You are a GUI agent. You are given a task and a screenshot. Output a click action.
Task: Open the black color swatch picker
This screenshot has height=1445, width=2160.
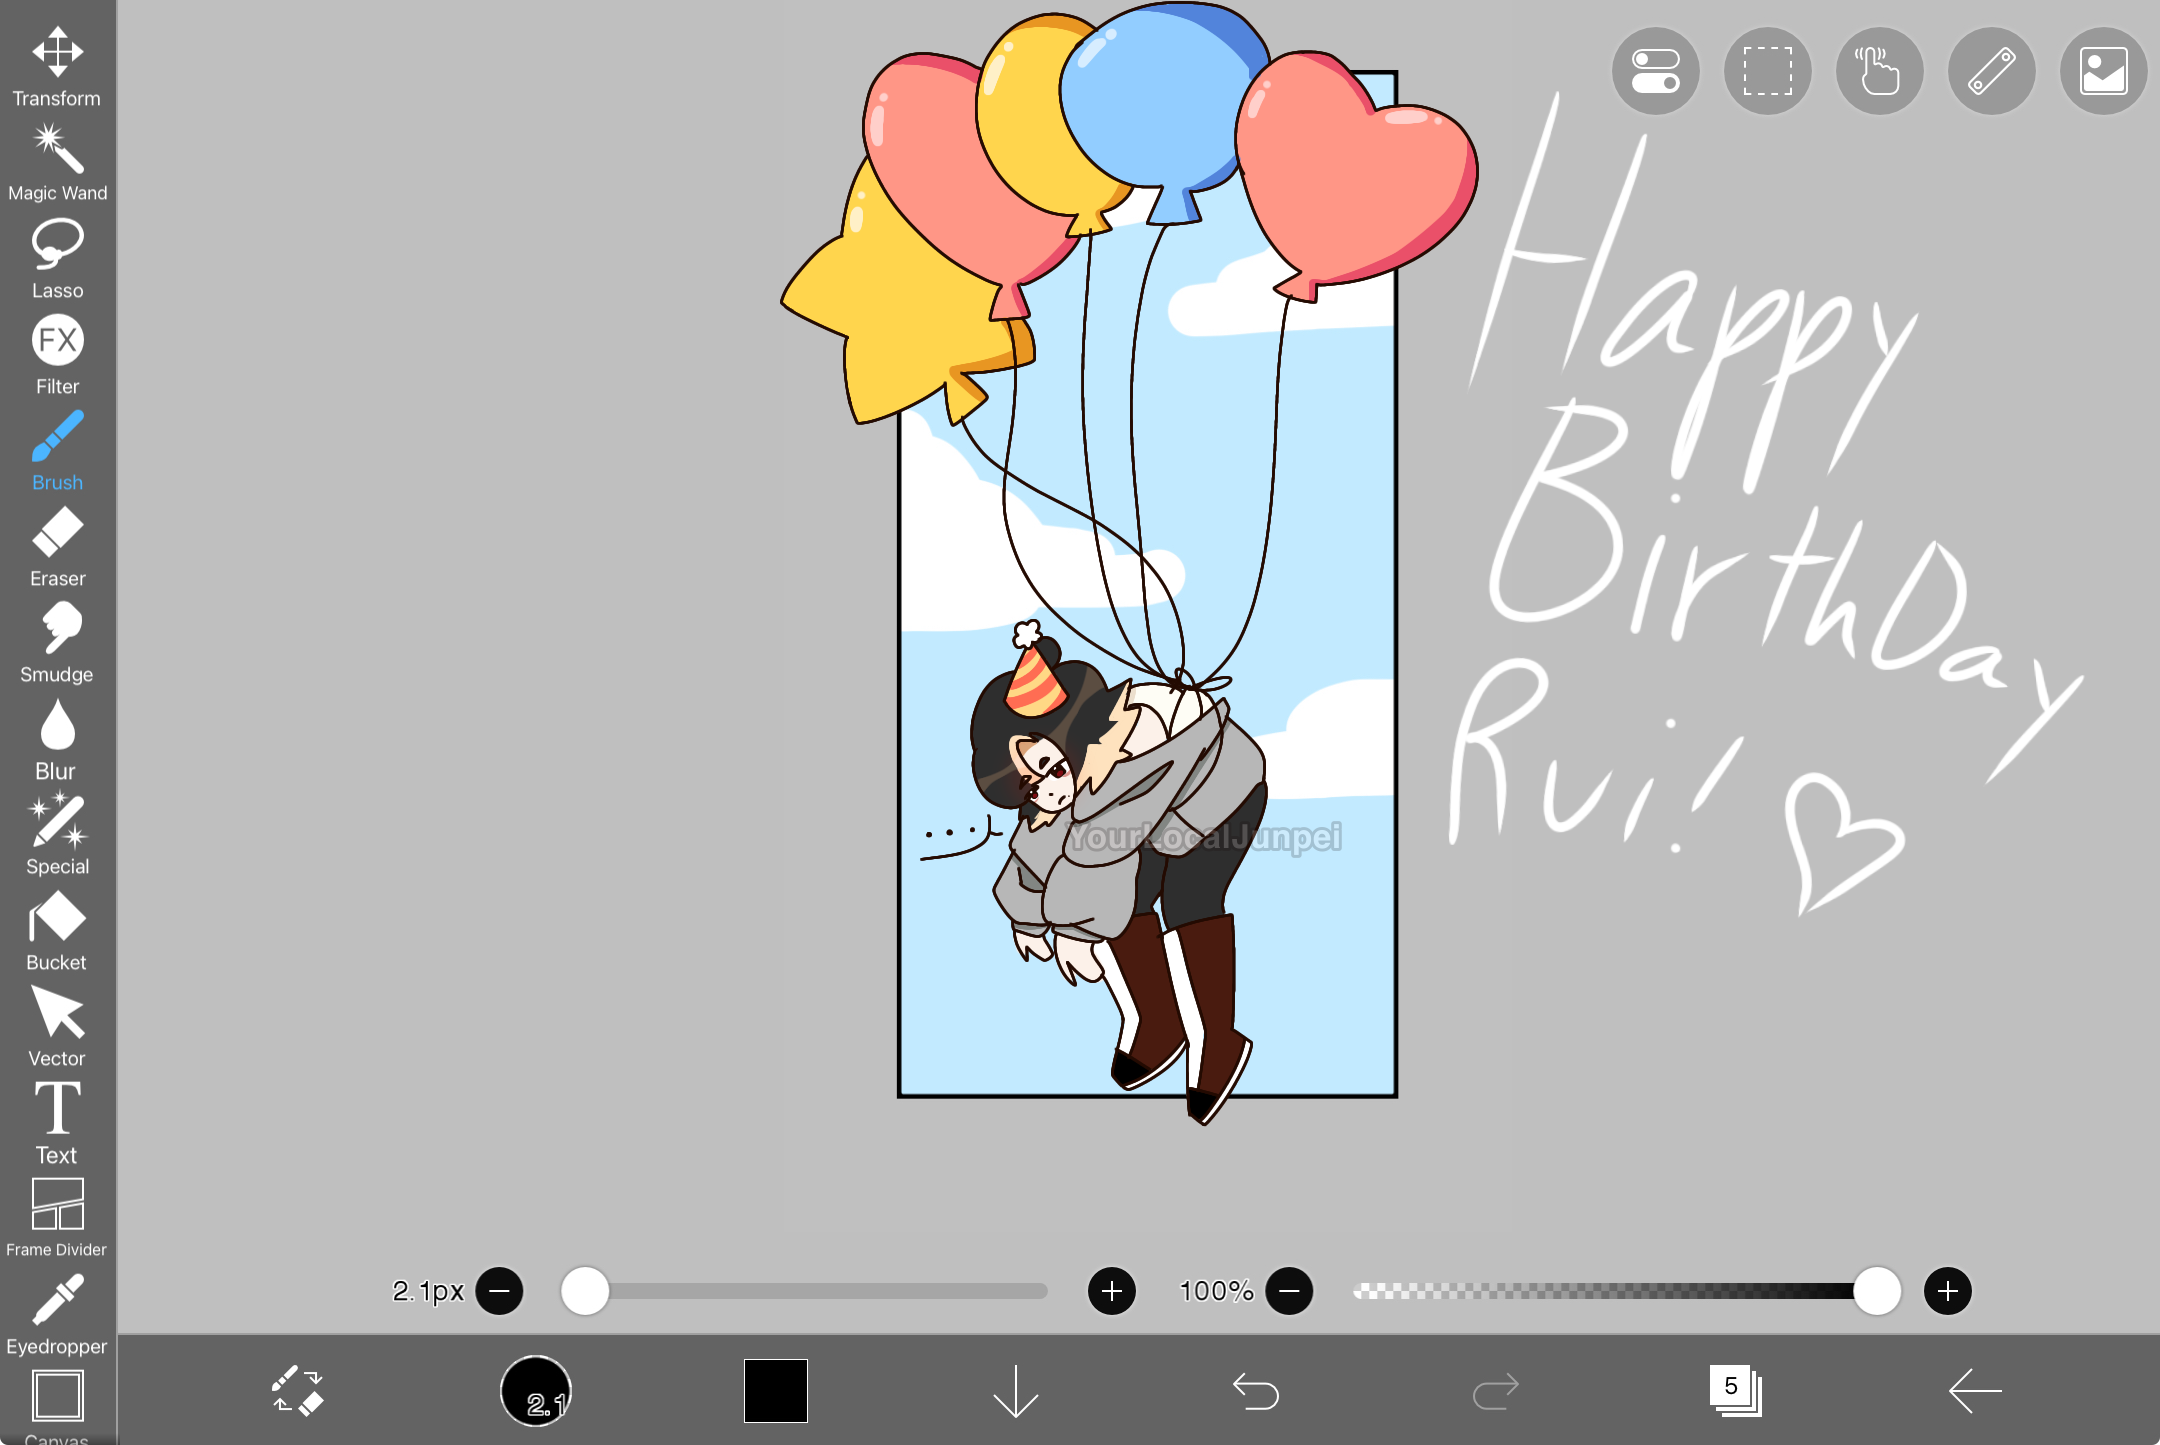(776, 1390)
